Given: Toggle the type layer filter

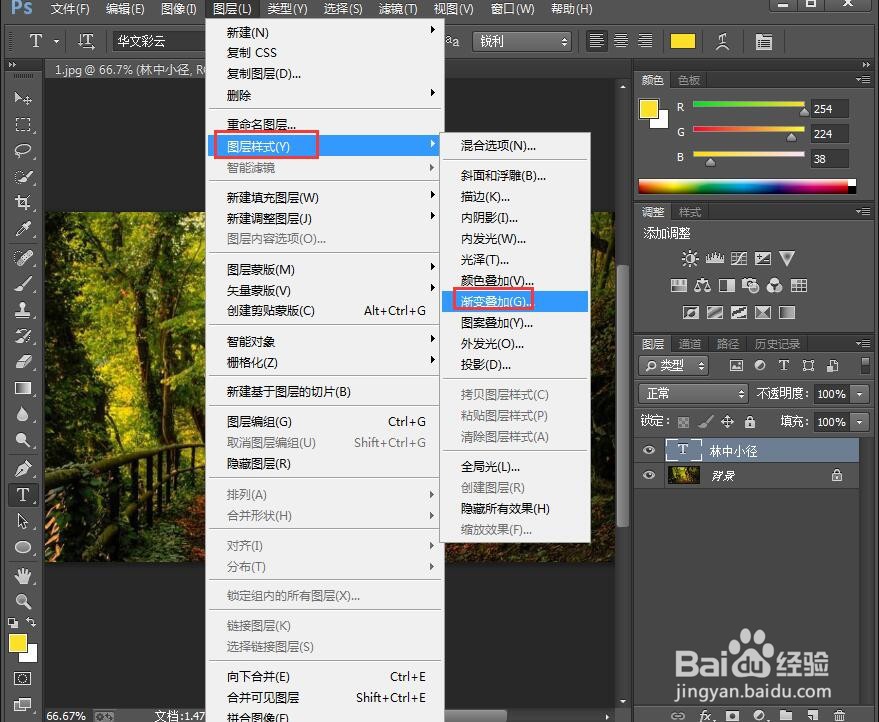Looking at the screenshot, I should click(x=784, y=365).
